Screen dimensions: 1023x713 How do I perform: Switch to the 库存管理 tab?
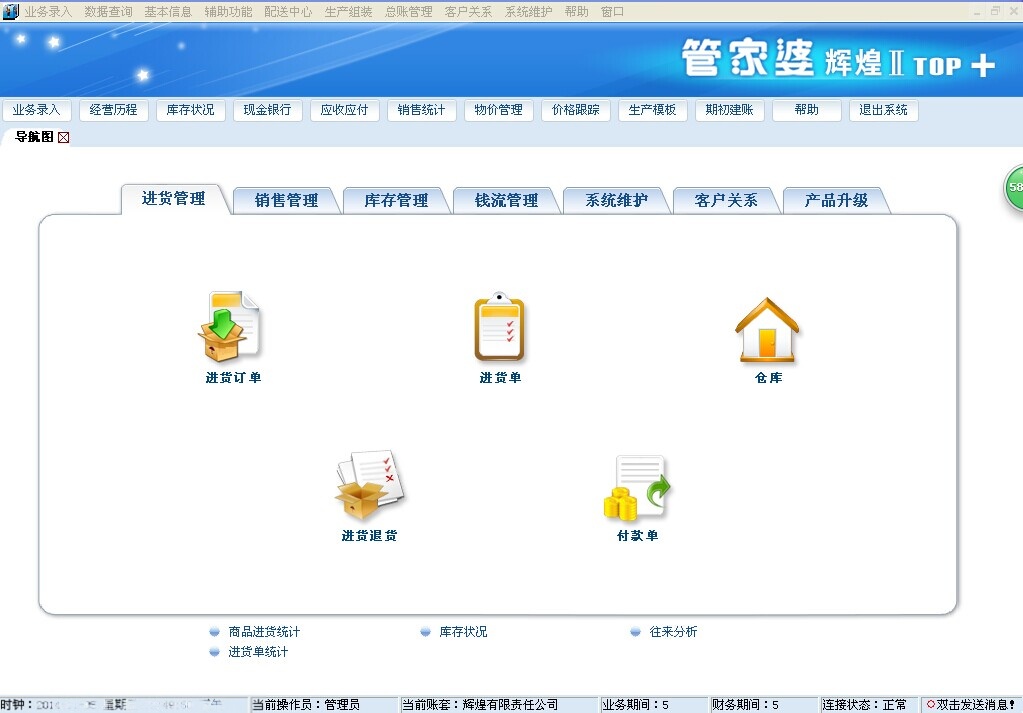pyautogui.click(x=396, y=199)
